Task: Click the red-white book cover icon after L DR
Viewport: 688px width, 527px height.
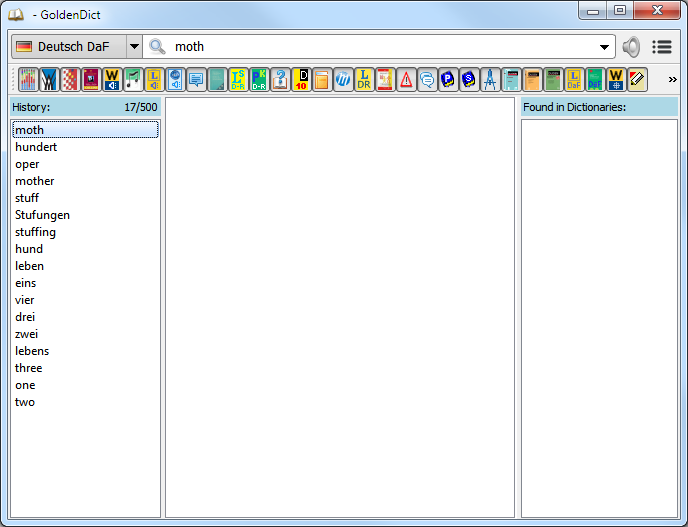Action: [385, 79]
